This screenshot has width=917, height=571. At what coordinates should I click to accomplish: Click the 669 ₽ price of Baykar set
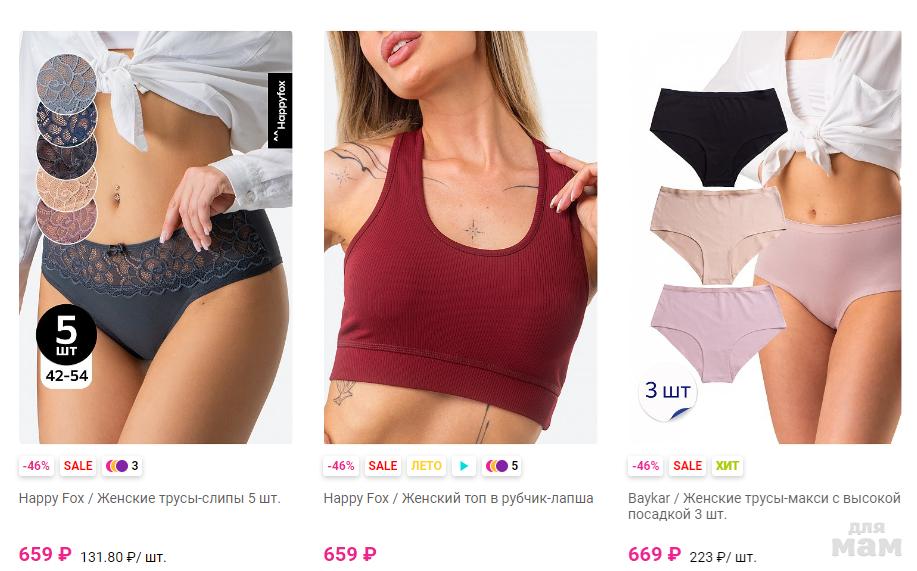(654, 553)
